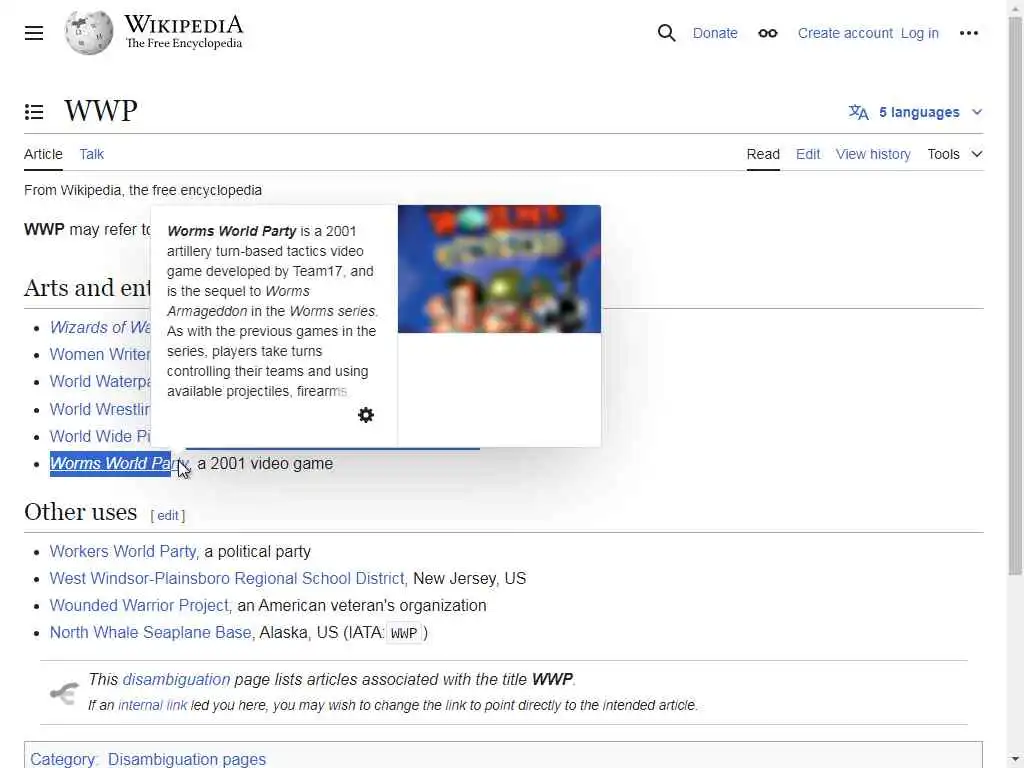Open the View history tab

tap(872, 154)
